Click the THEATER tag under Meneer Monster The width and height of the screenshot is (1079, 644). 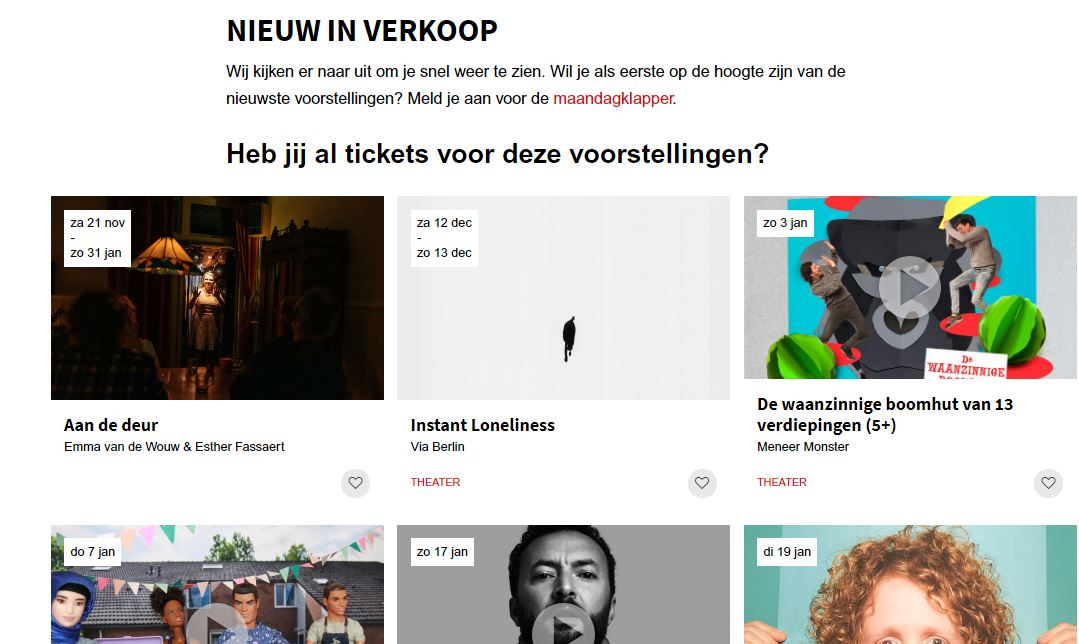(782, 482)
